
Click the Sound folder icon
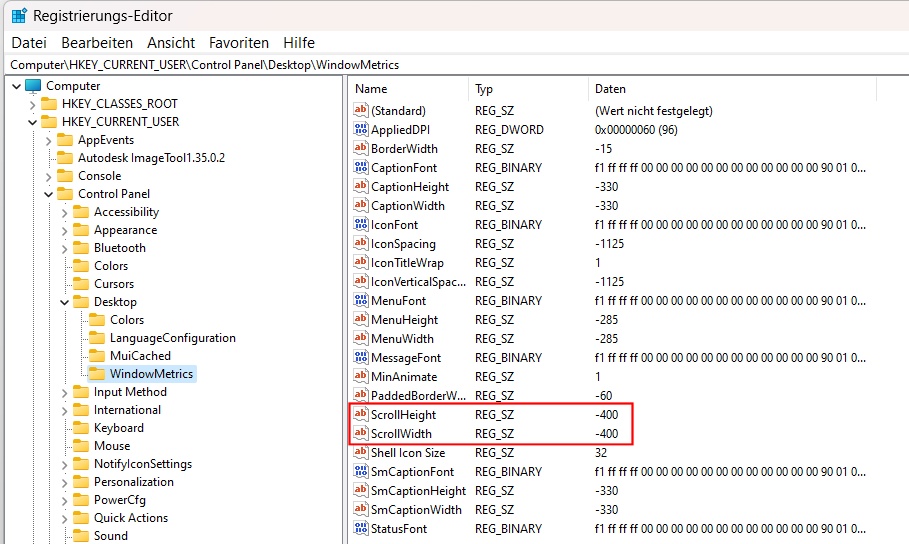tap(81, 536)
